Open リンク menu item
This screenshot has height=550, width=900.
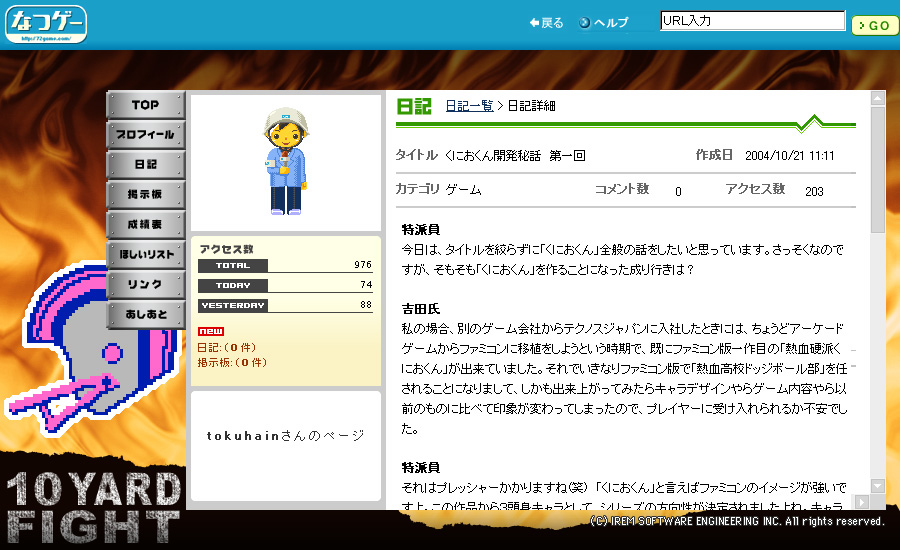(146, 284)
